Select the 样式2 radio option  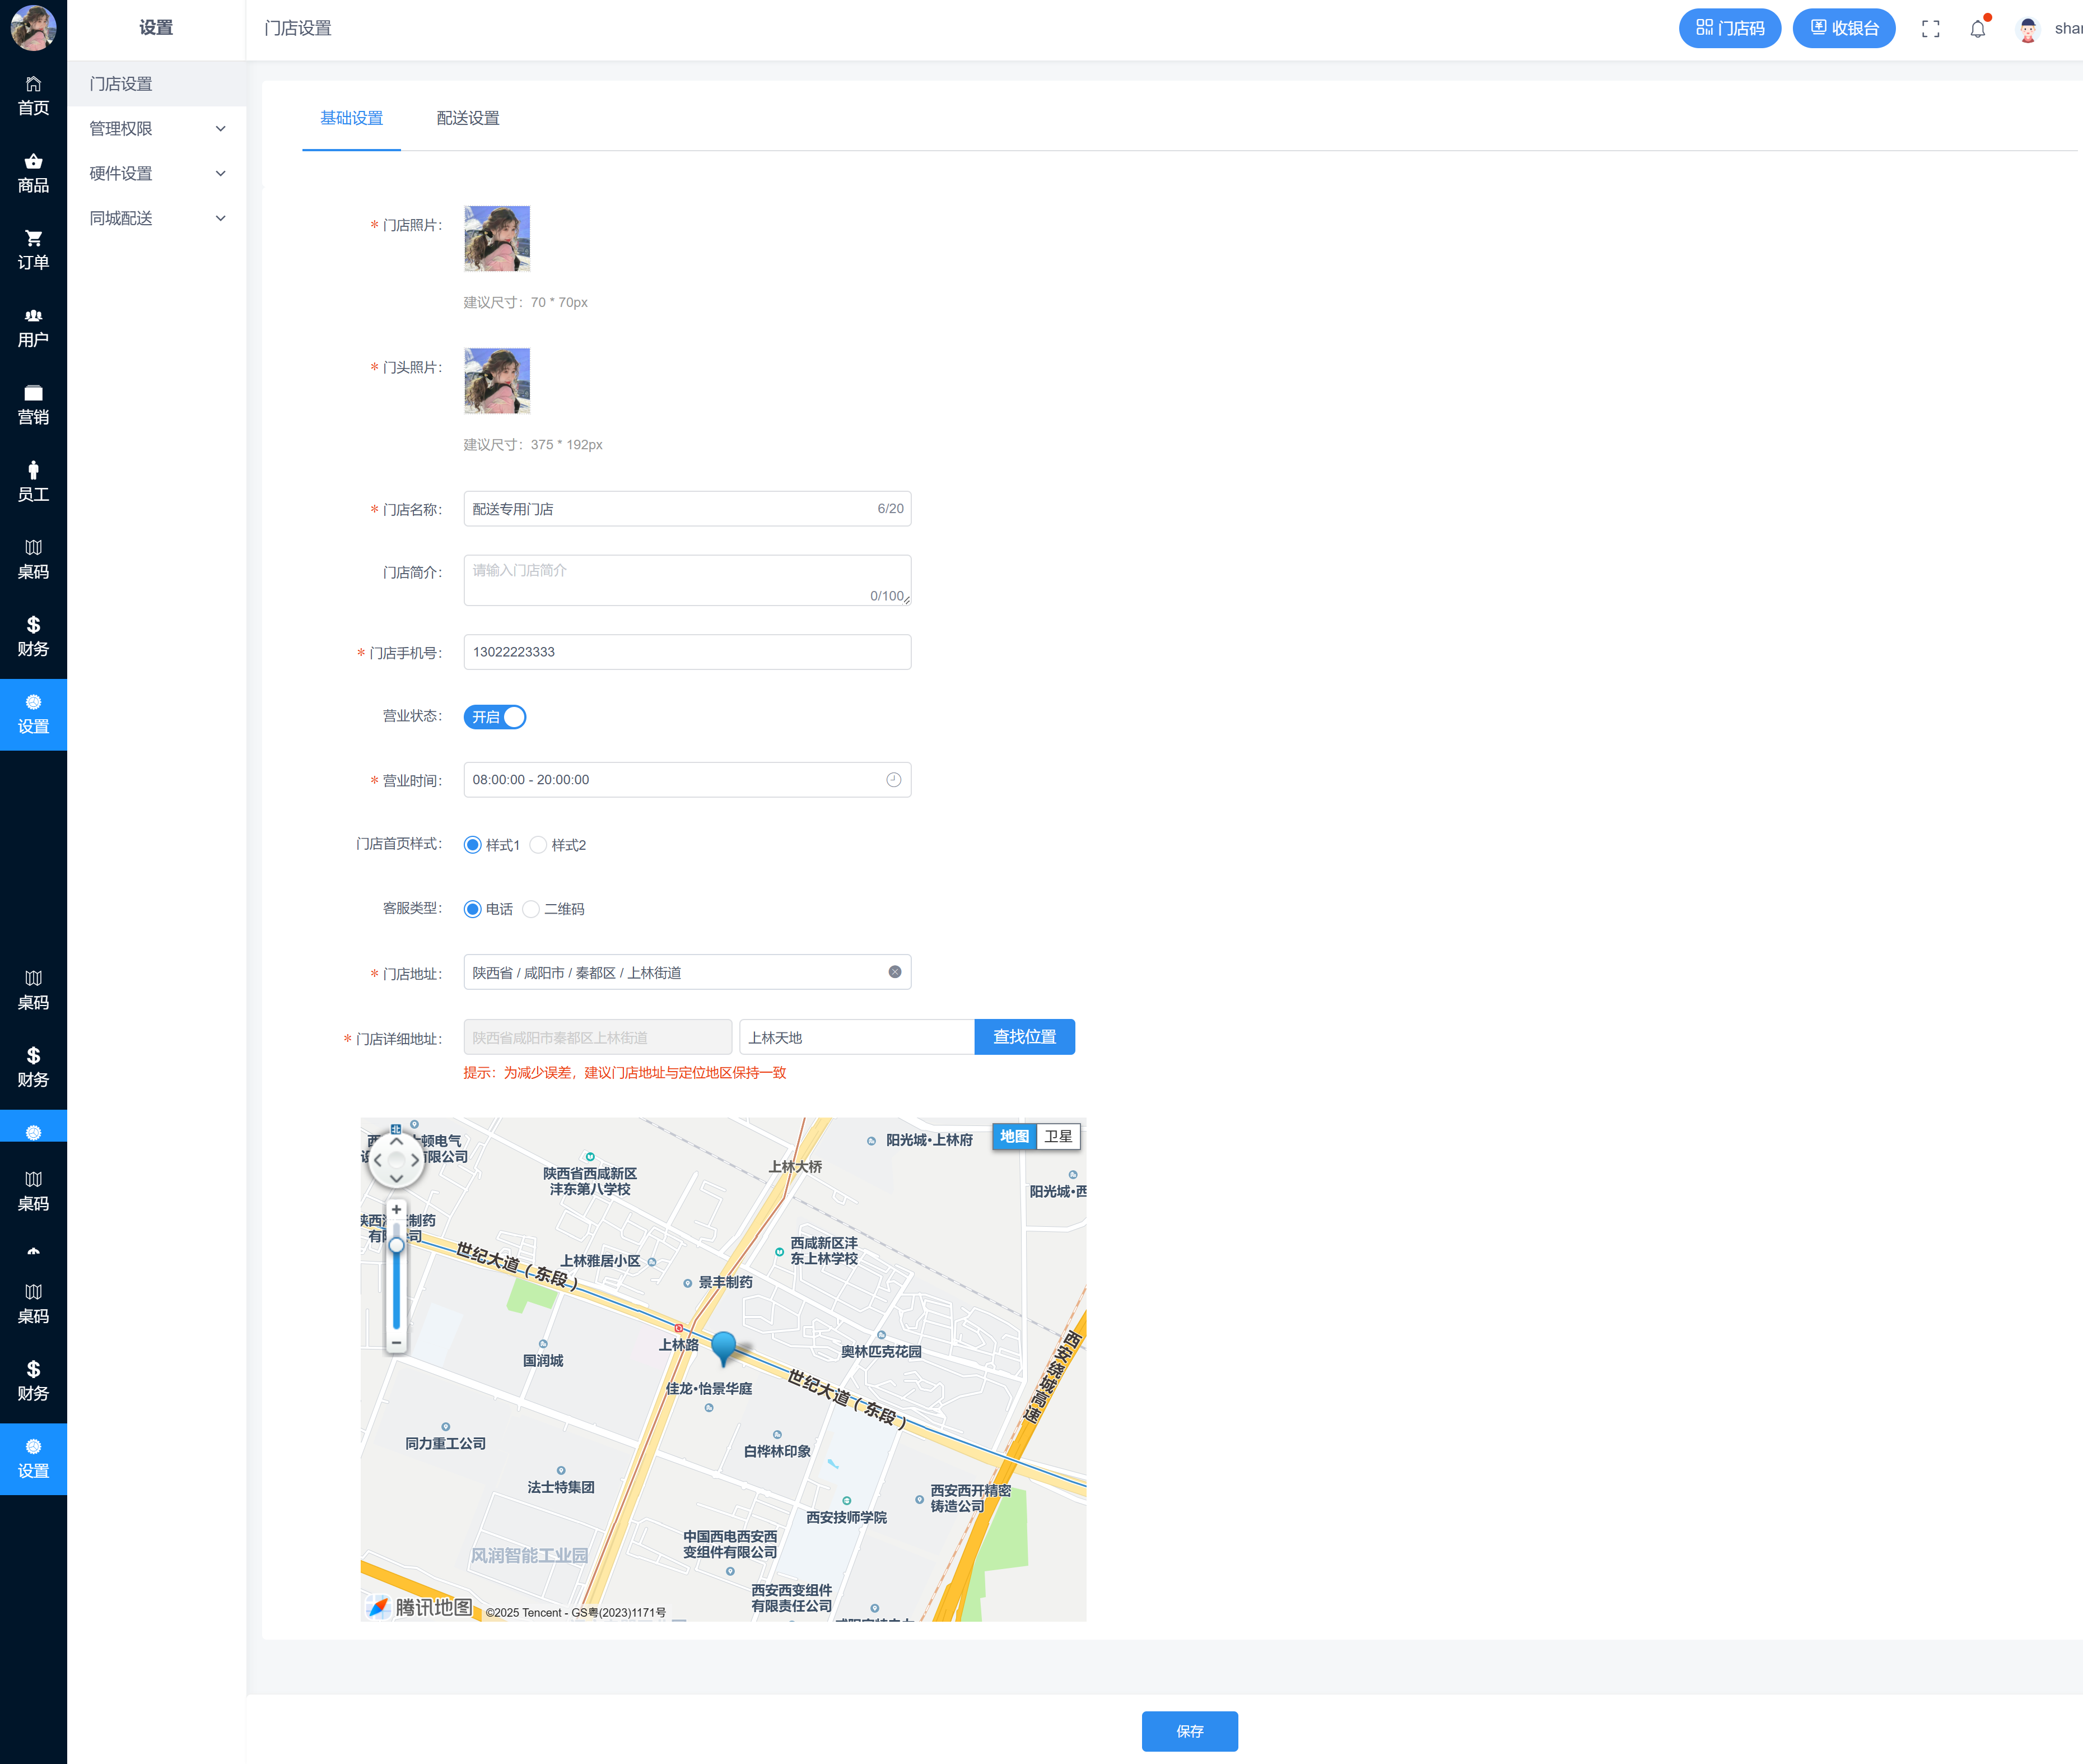pos(539,845)
